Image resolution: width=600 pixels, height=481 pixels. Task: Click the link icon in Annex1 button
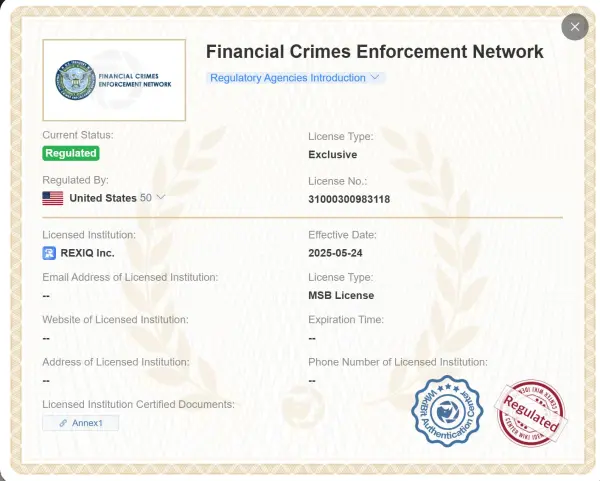coord(64,423)
